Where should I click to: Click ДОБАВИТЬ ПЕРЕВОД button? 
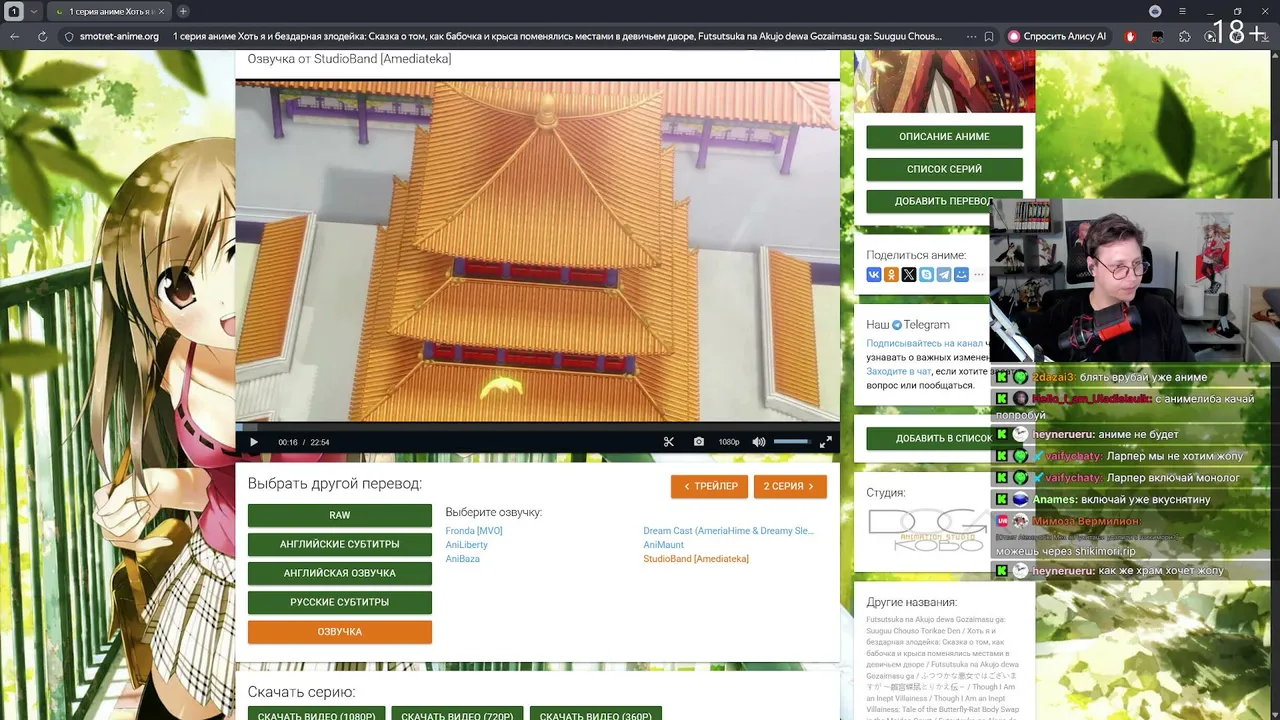[x=945, y=201]
